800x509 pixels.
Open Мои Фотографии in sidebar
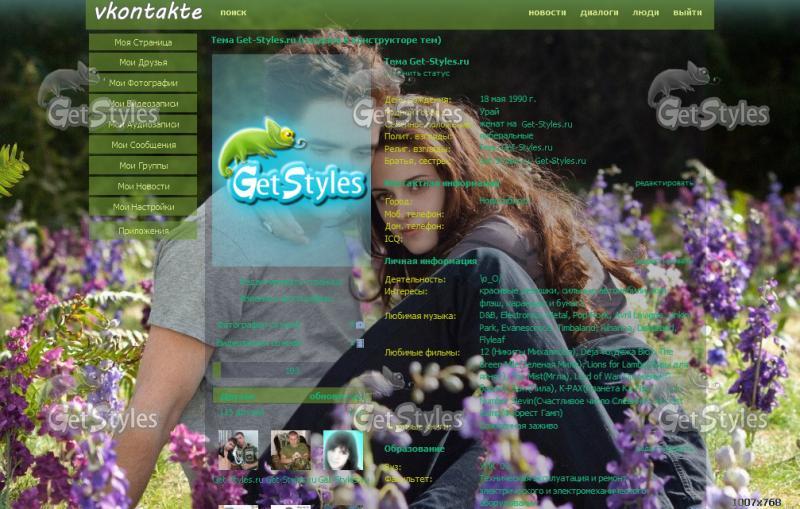point(143,83)
